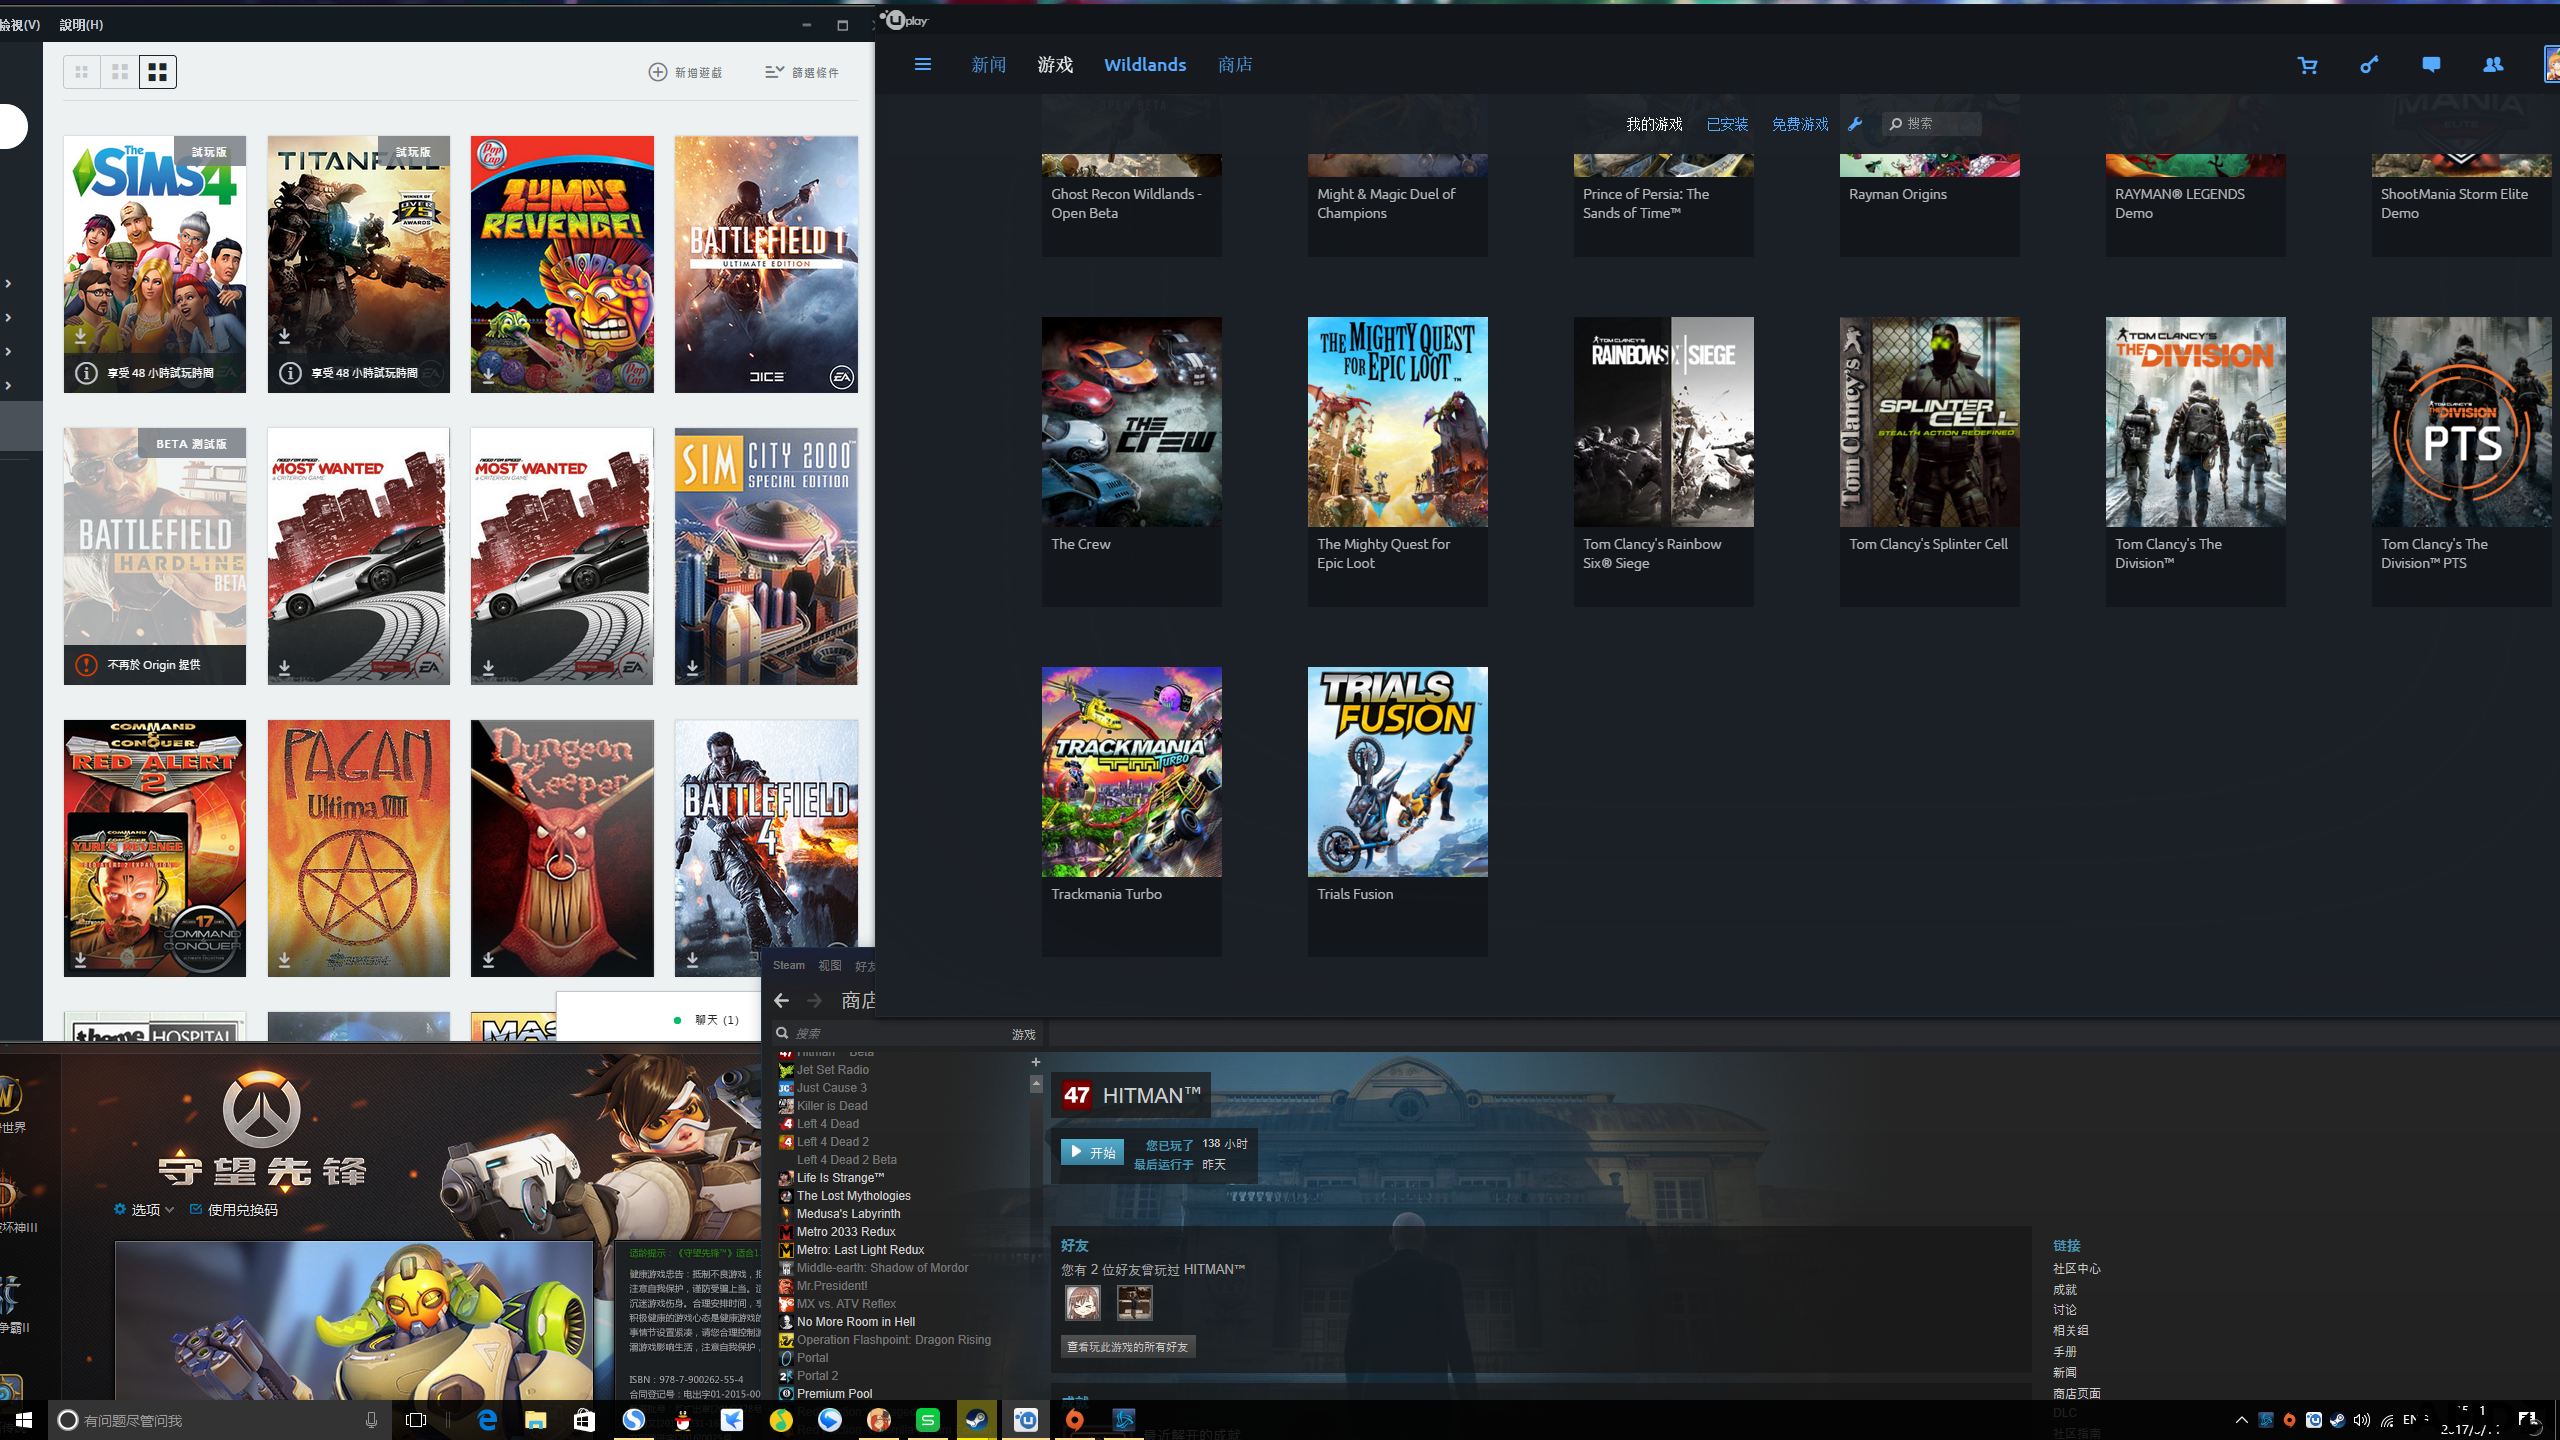Click the QQ penguin taskbar icon
2560x1440 pixels.
coord(683,1419)
